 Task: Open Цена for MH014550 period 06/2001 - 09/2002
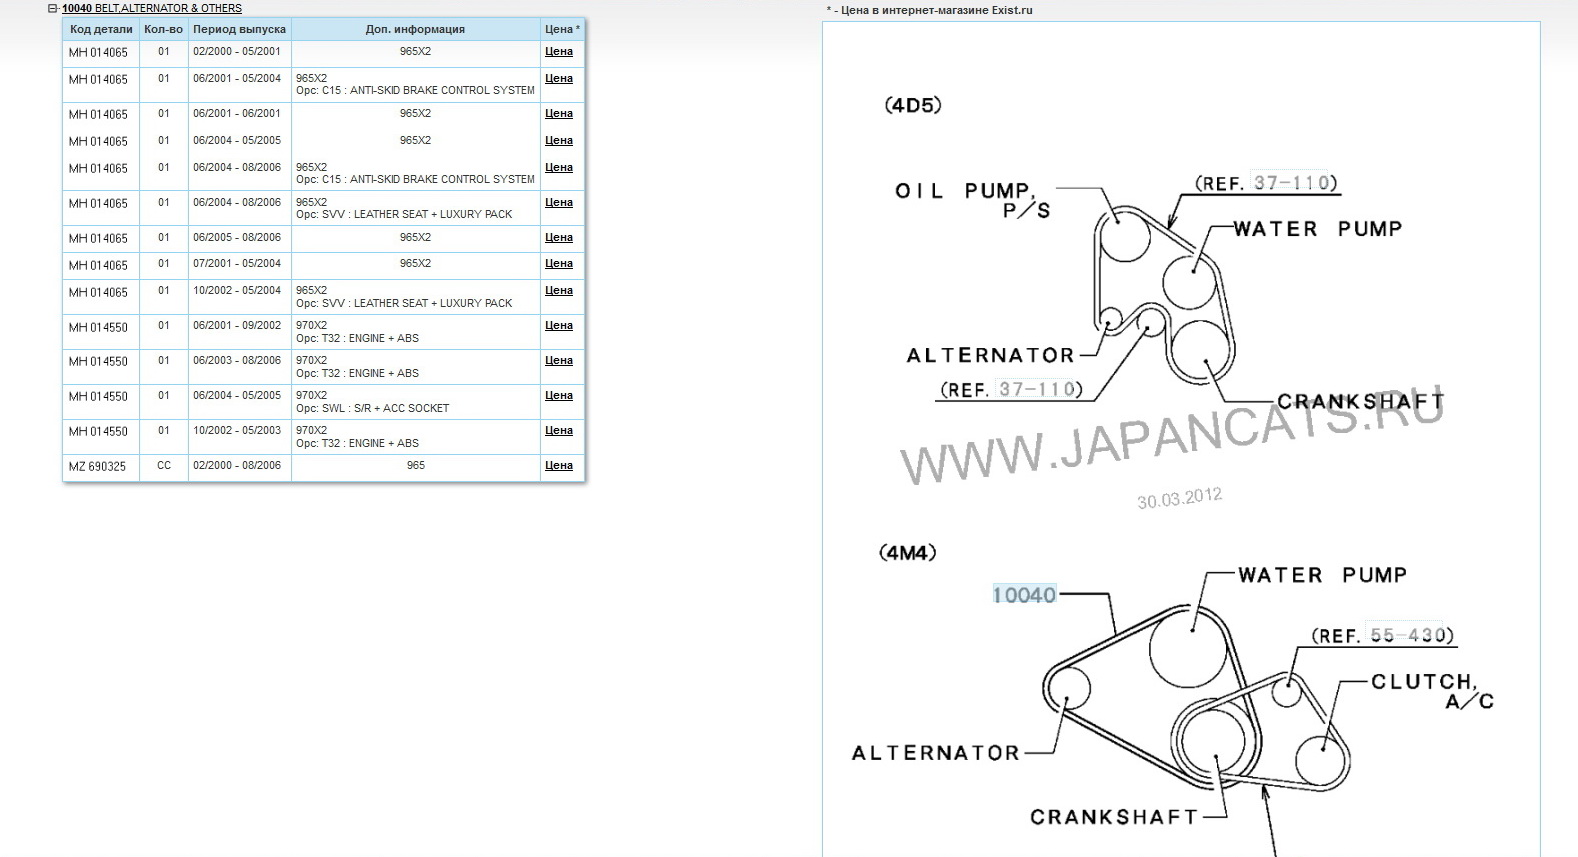tap(559, 325)
